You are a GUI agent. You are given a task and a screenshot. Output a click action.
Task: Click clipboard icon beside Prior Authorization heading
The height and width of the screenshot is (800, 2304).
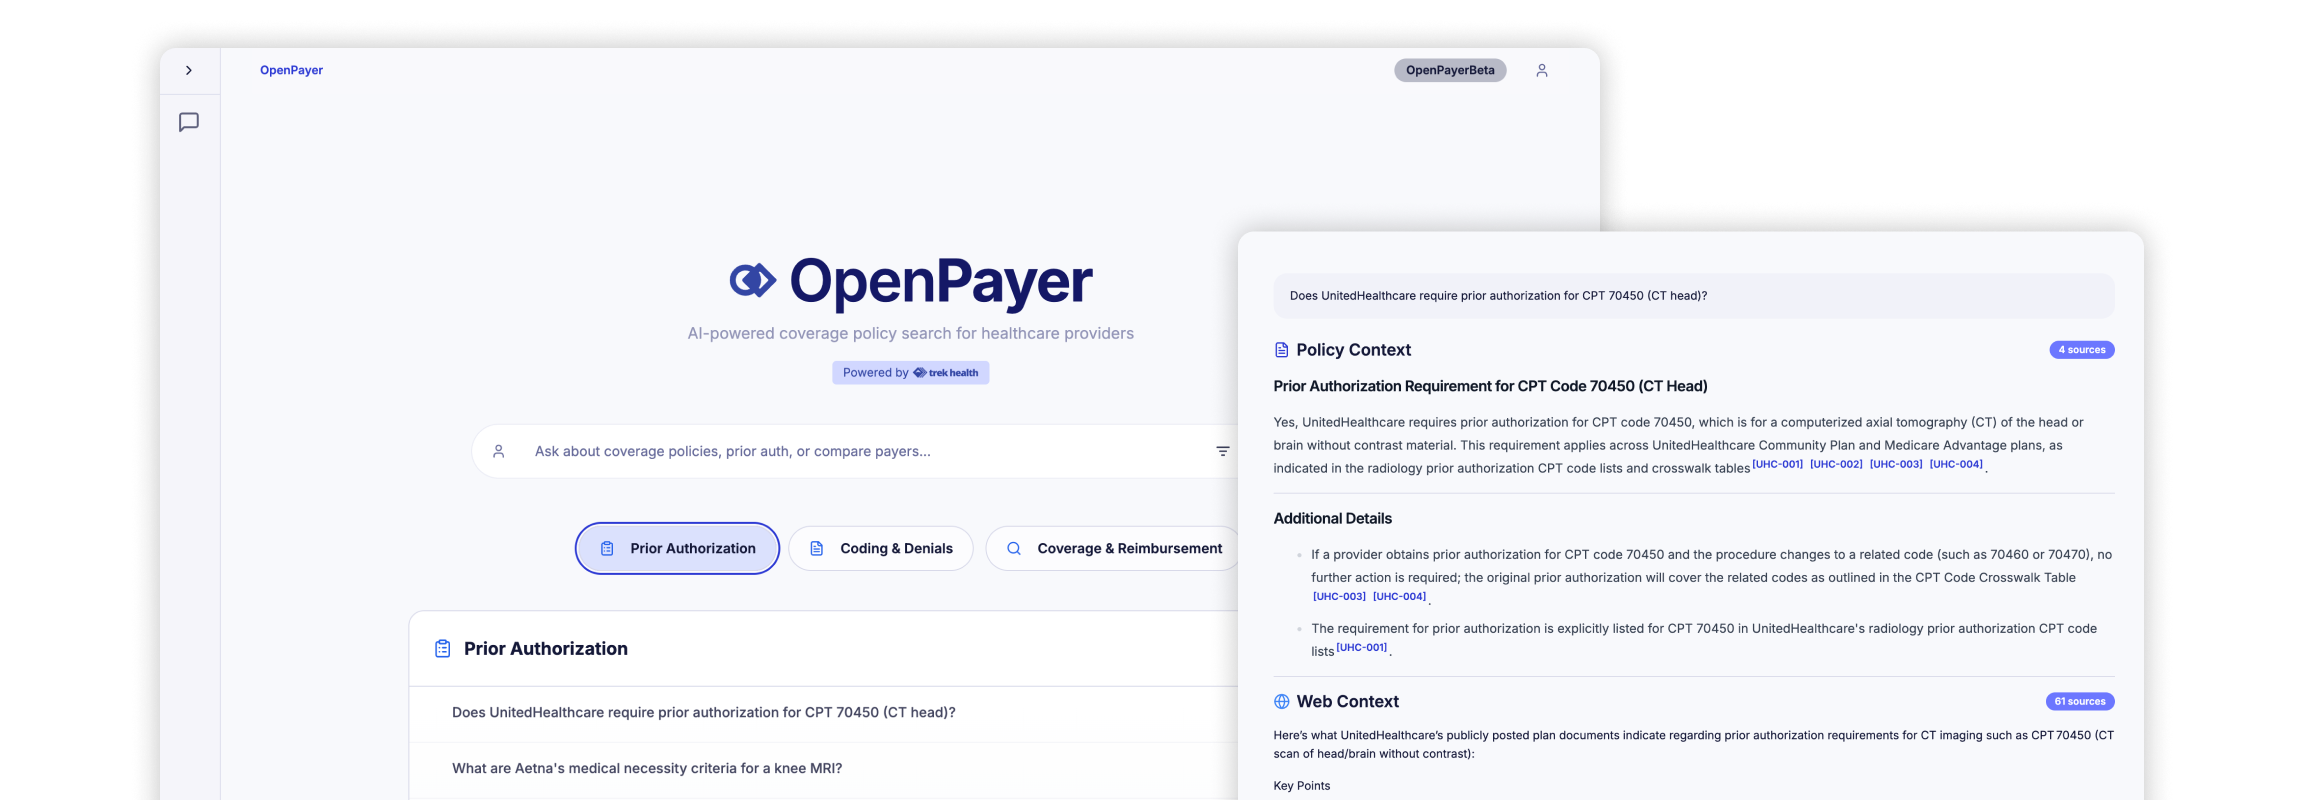click(443, 649)
